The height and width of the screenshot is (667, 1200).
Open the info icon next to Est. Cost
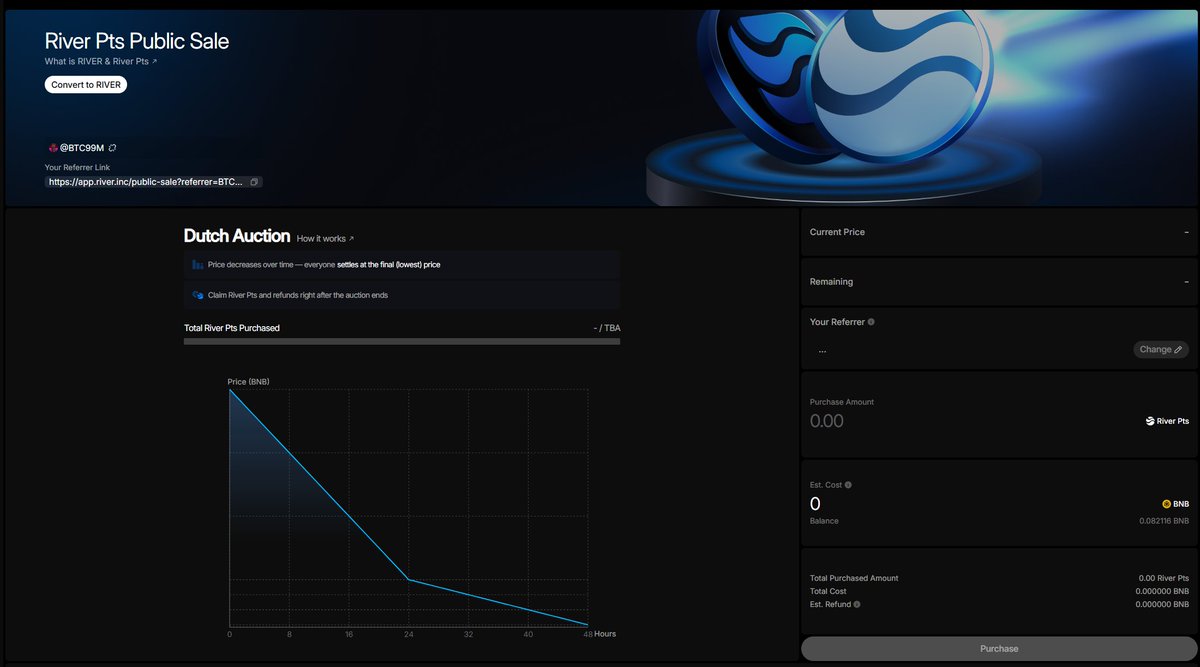click(848, 485)
